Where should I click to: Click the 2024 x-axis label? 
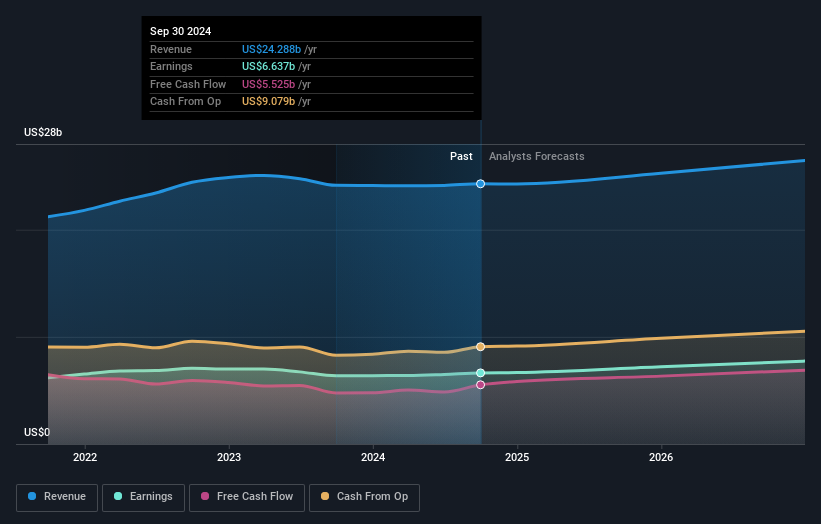tap(373, 458)
